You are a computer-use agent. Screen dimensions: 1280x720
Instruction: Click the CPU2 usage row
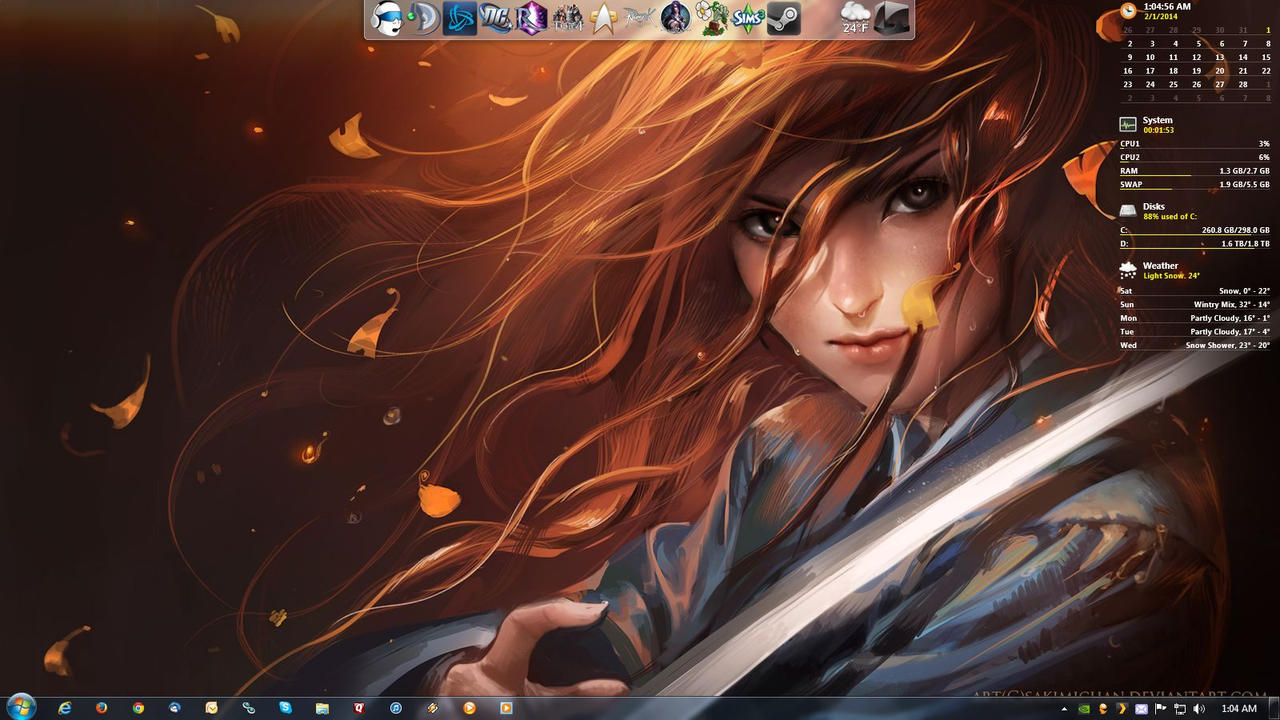[x=1195, y=157]
